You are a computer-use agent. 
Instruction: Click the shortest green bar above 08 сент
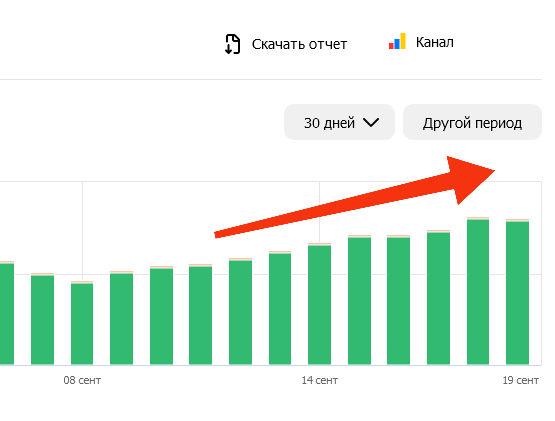coord(82,323)
